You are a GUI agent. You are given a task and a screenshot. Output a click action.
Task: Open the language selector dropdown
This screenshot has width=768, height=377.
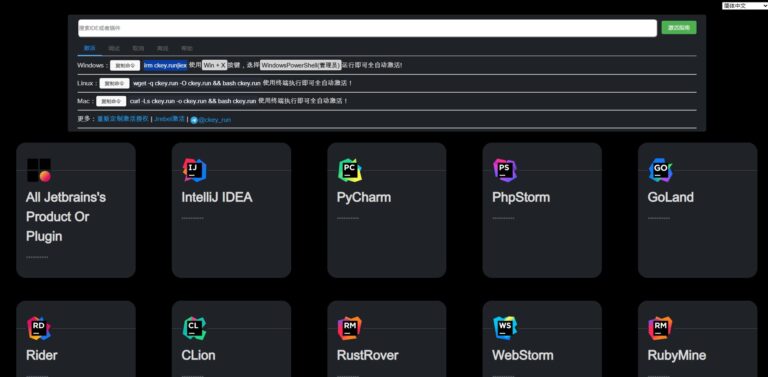click(744, 5)
